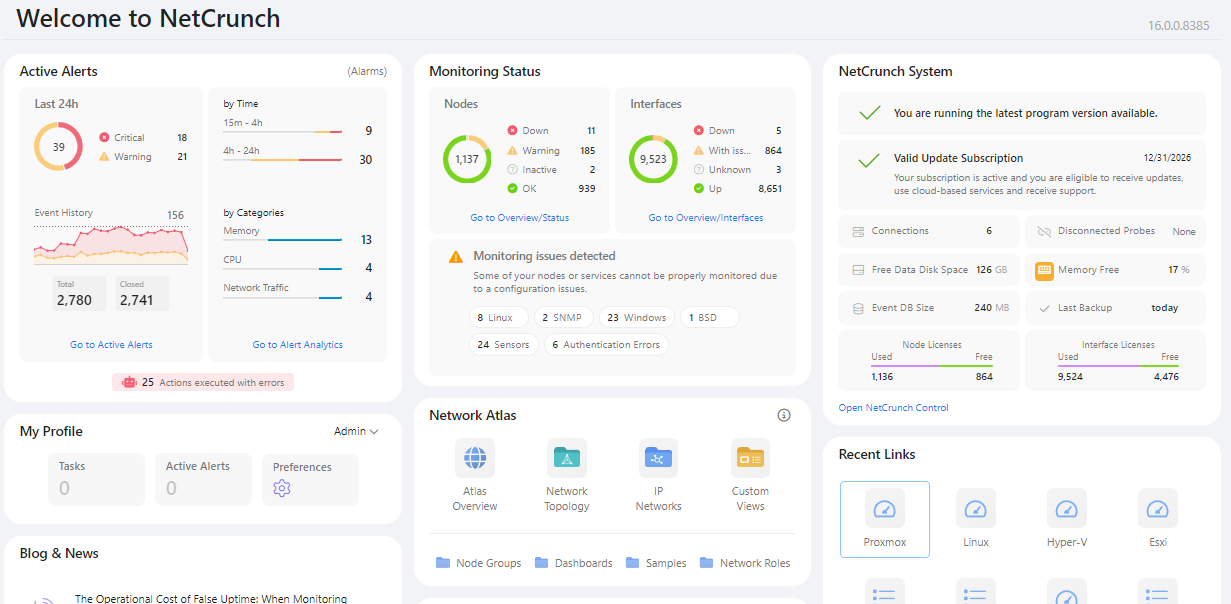Click the Nodes Inactive status icon
The image size is (1231, 604).
[x=513, y=169]
